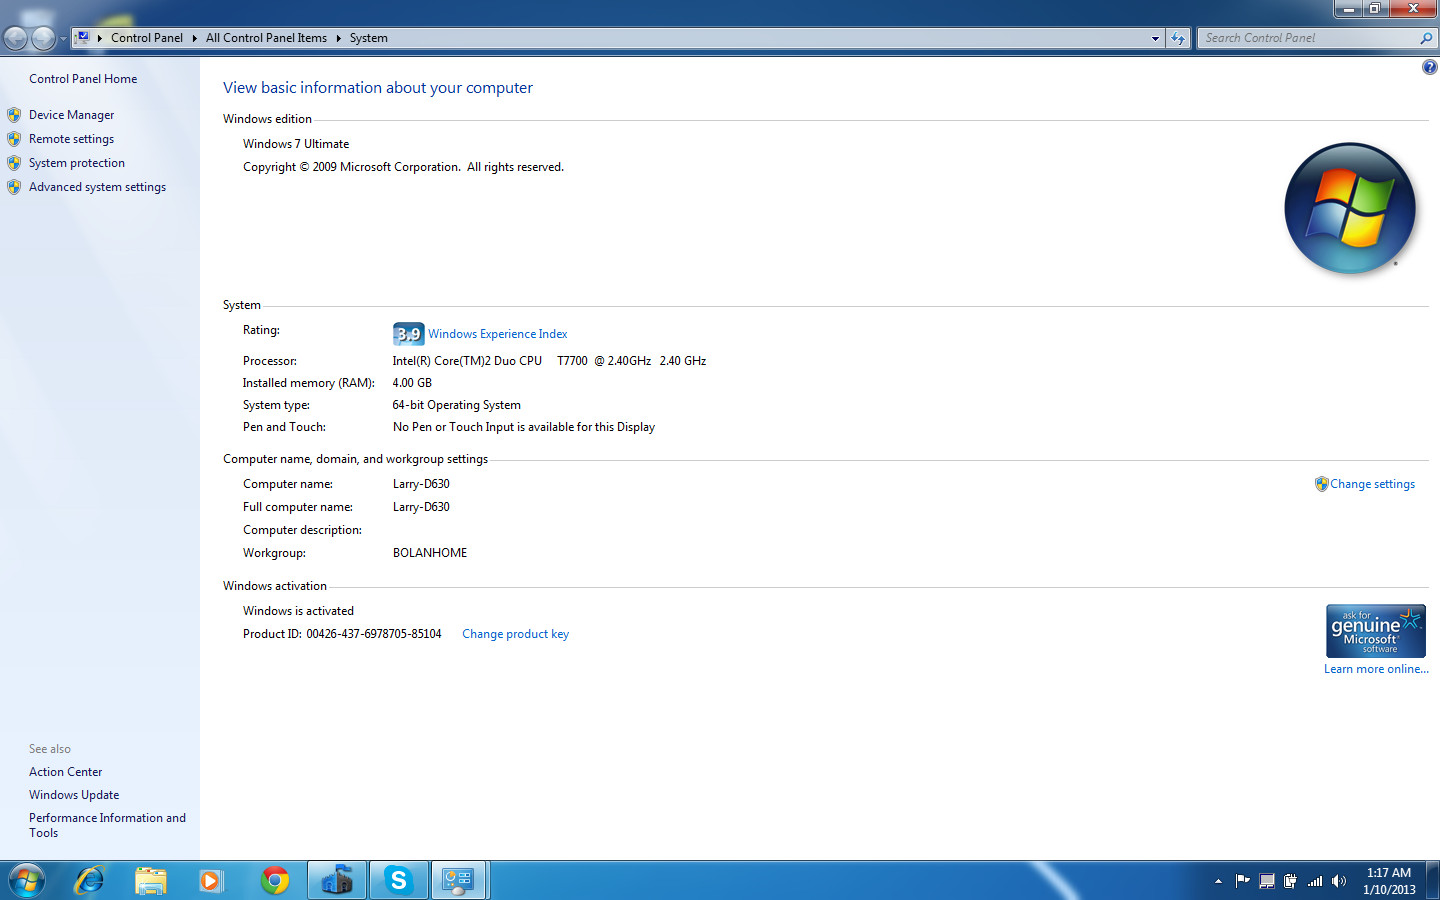1440x900 pixels.
Task: Click the 3.9 rating badge icon
Action: pos(408,334)
